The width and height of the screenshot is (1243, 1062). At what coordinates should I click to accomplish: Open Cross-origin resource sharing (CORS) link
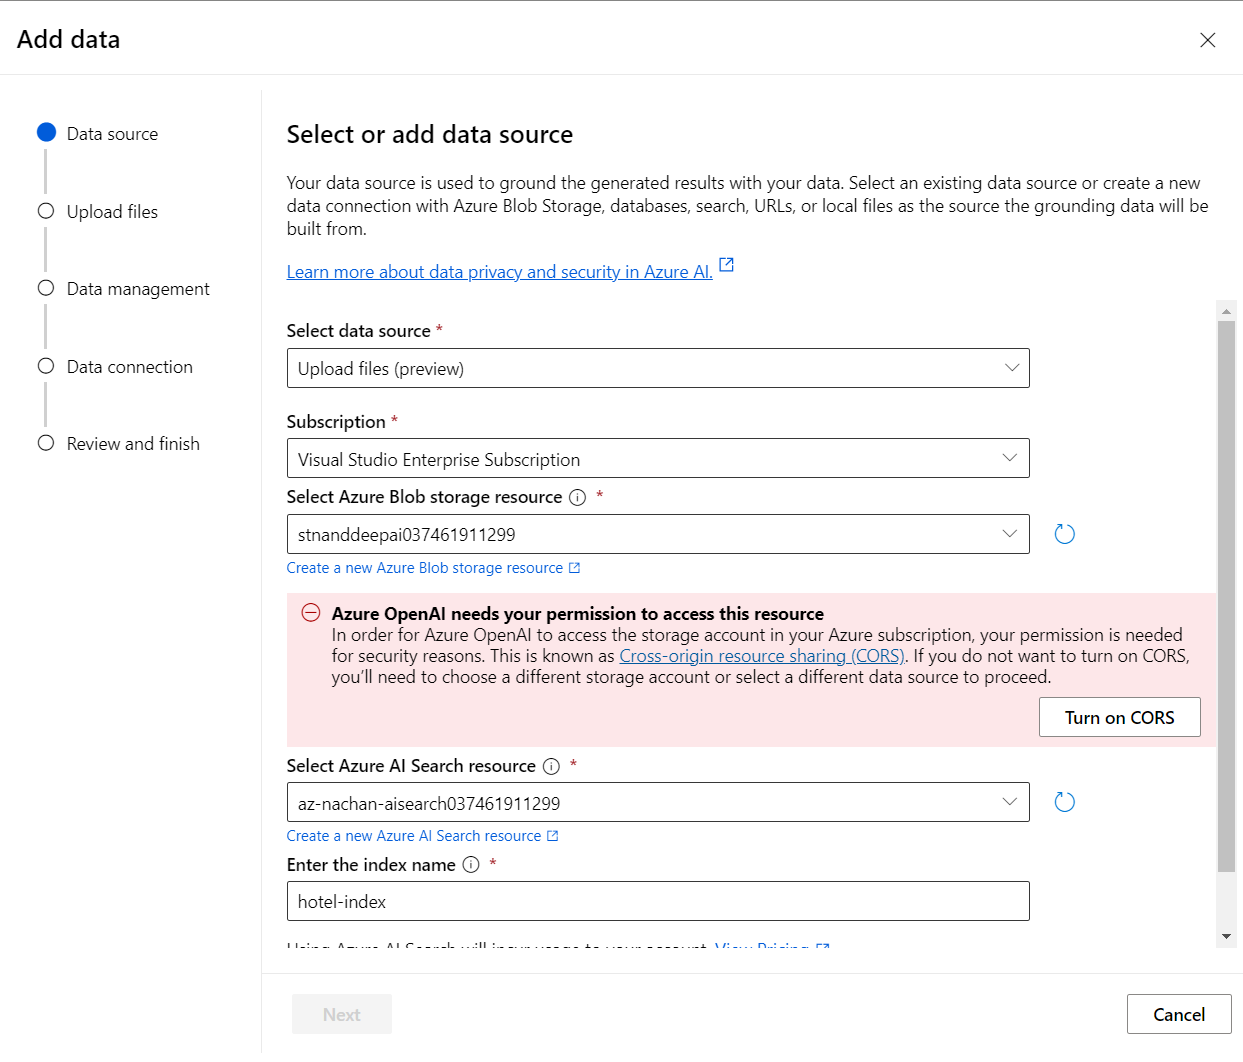tap(761, 656)
